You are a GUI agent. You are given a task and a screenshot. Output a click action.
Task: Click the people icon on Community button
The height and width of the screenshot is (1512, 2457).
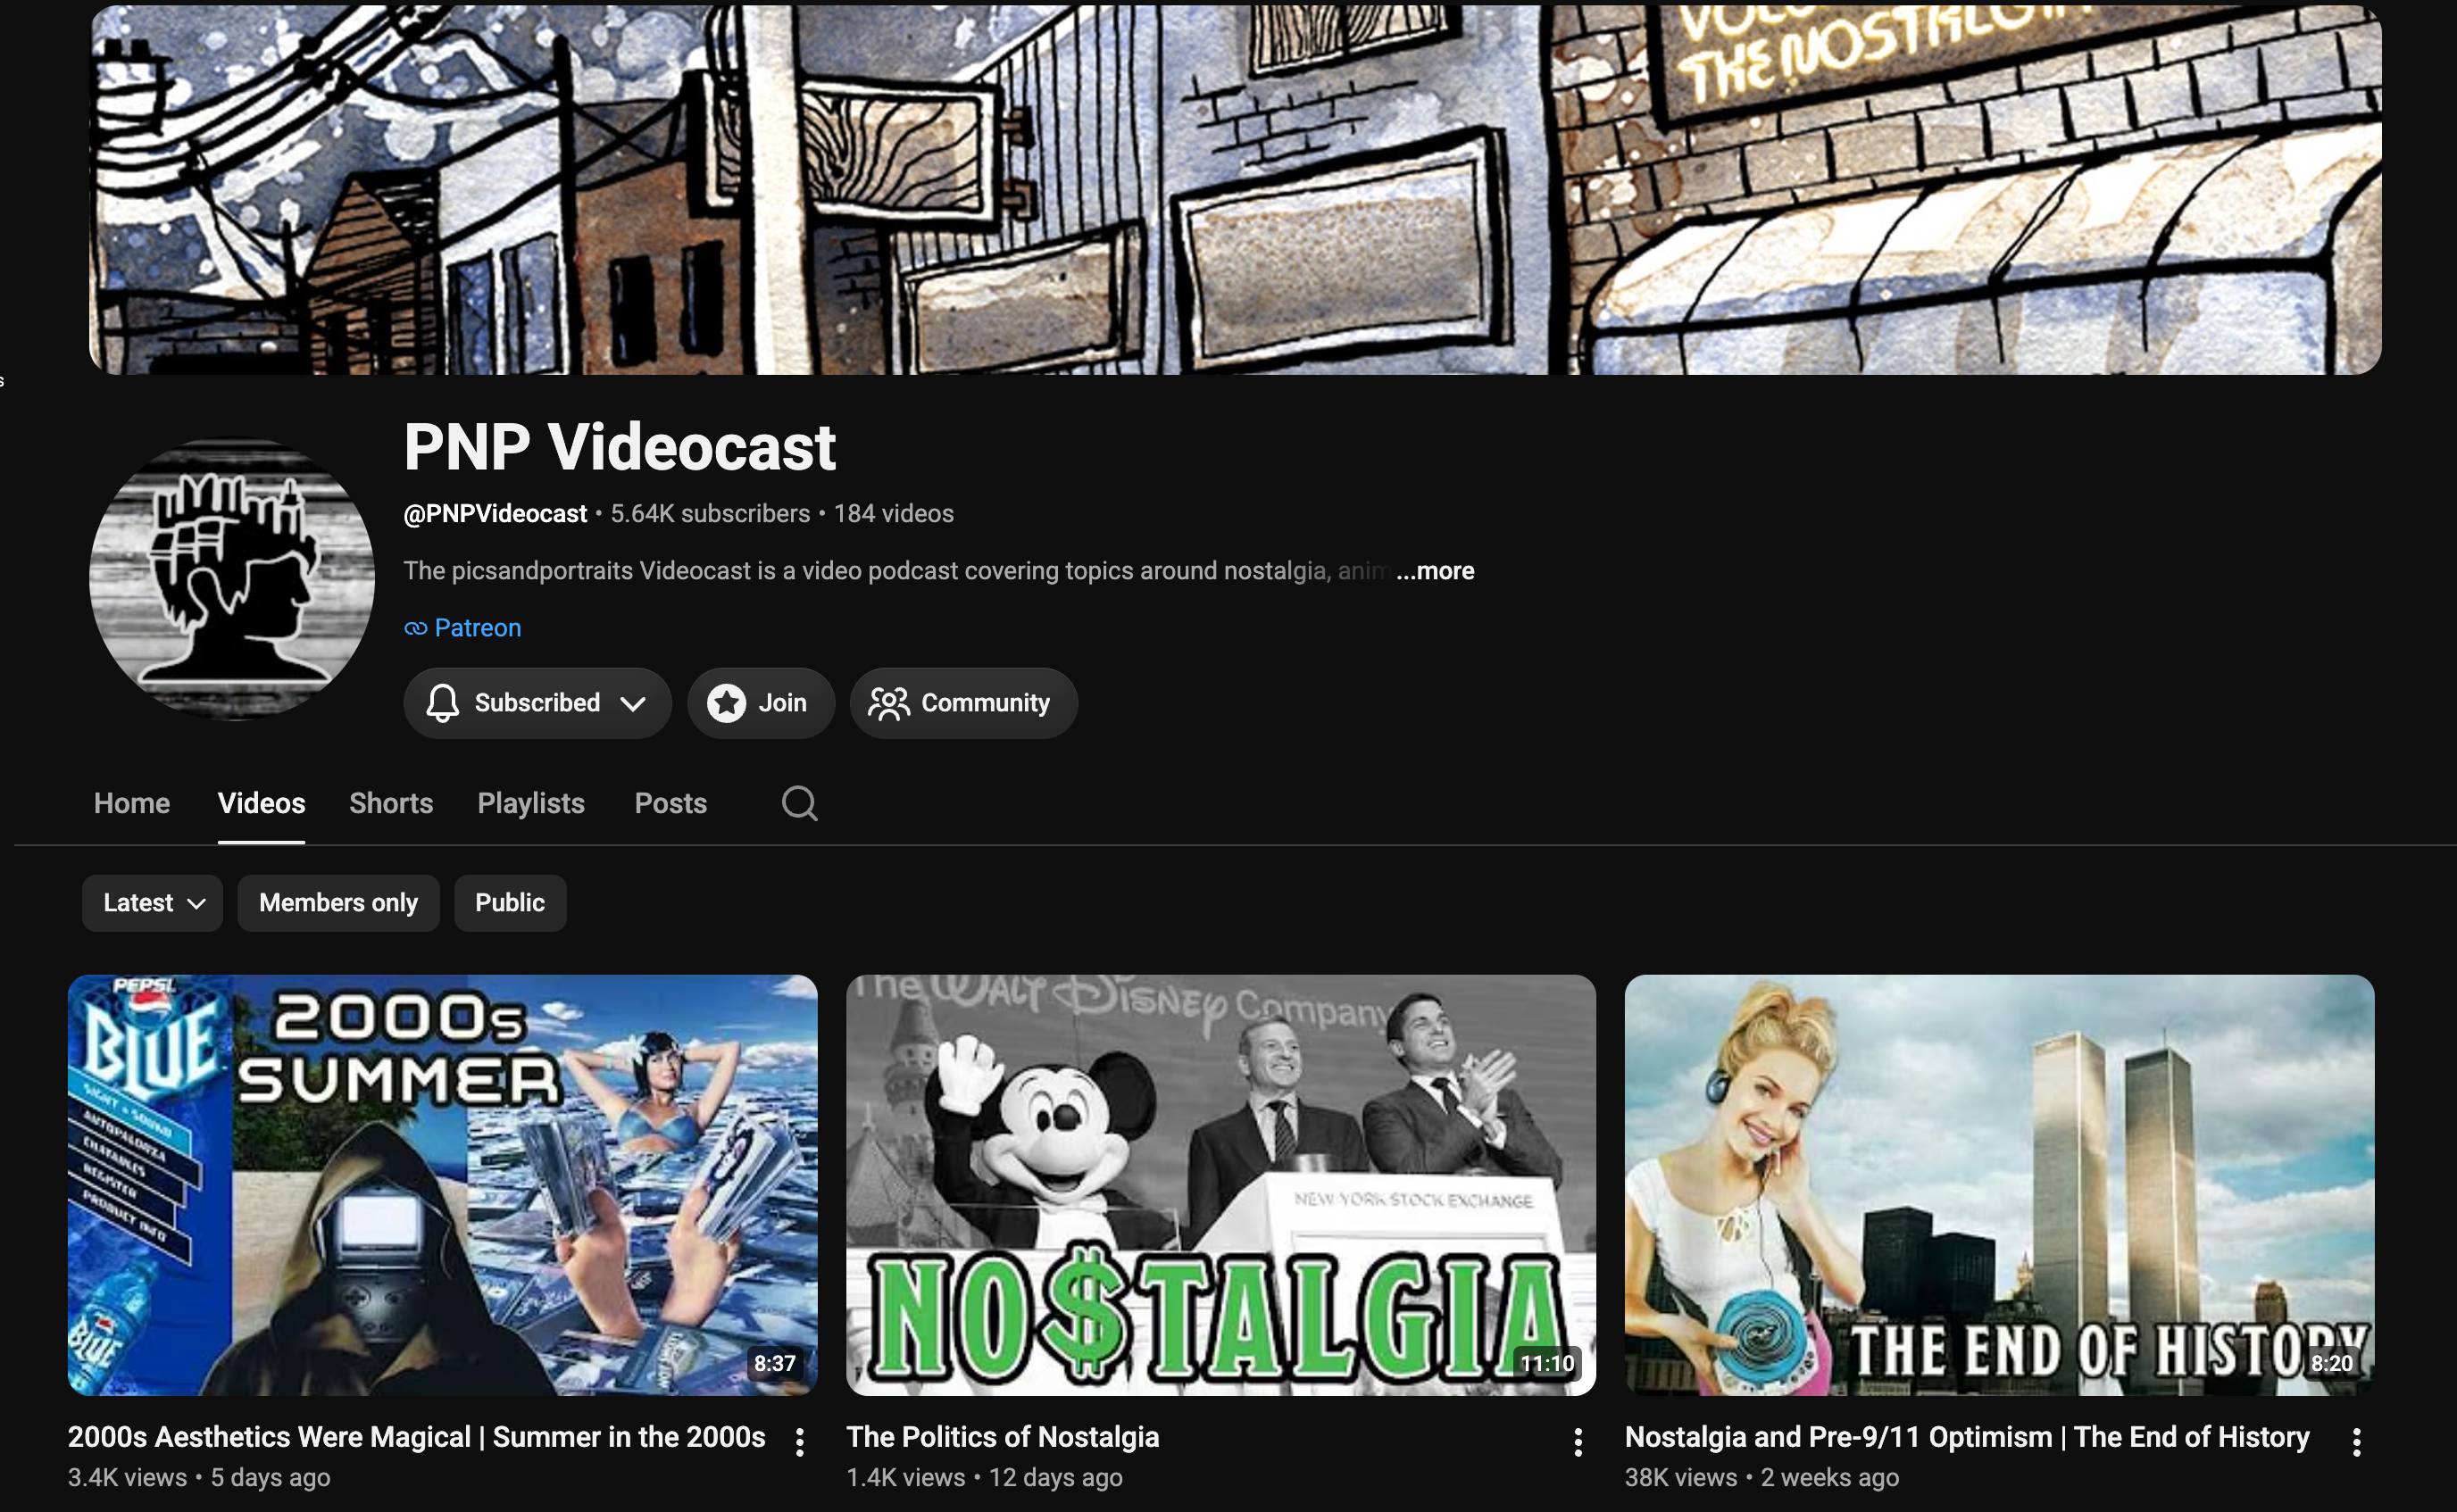click(888, 703)
